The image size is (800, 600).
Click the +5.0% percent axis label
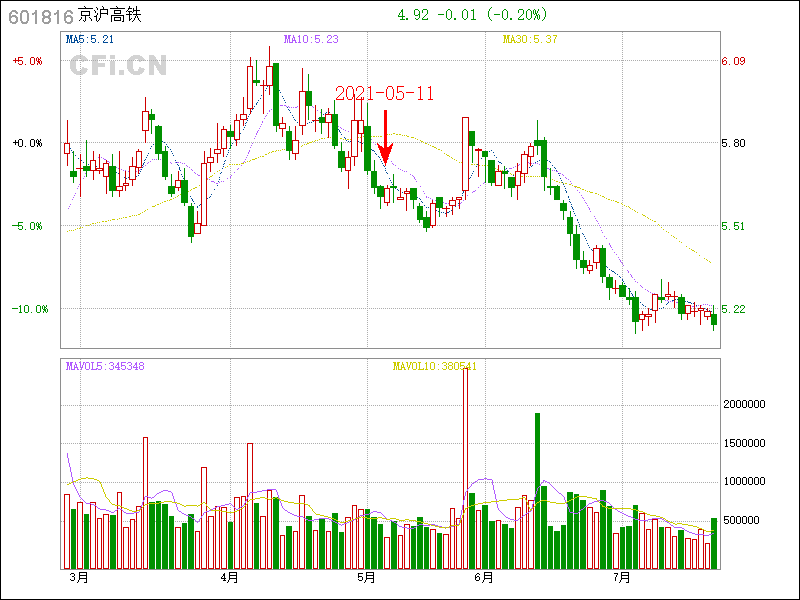click(x=27, y=61)
